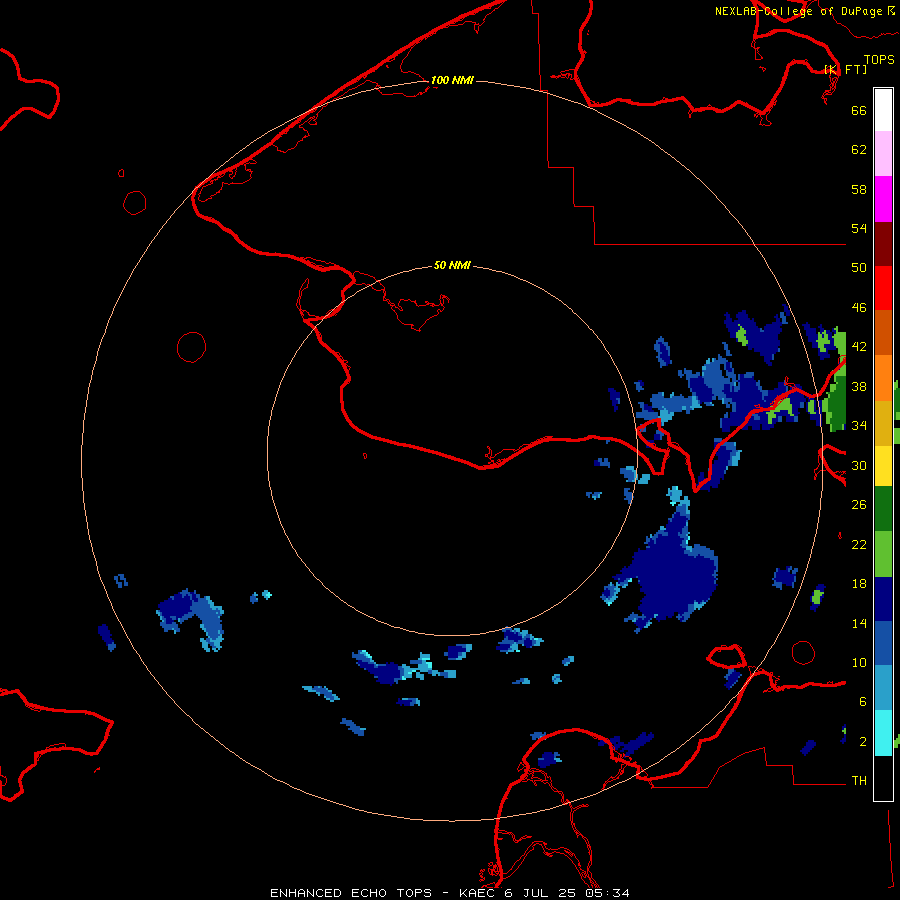
Task: Click the navy blue legend swatch
Action: point(883,599)
